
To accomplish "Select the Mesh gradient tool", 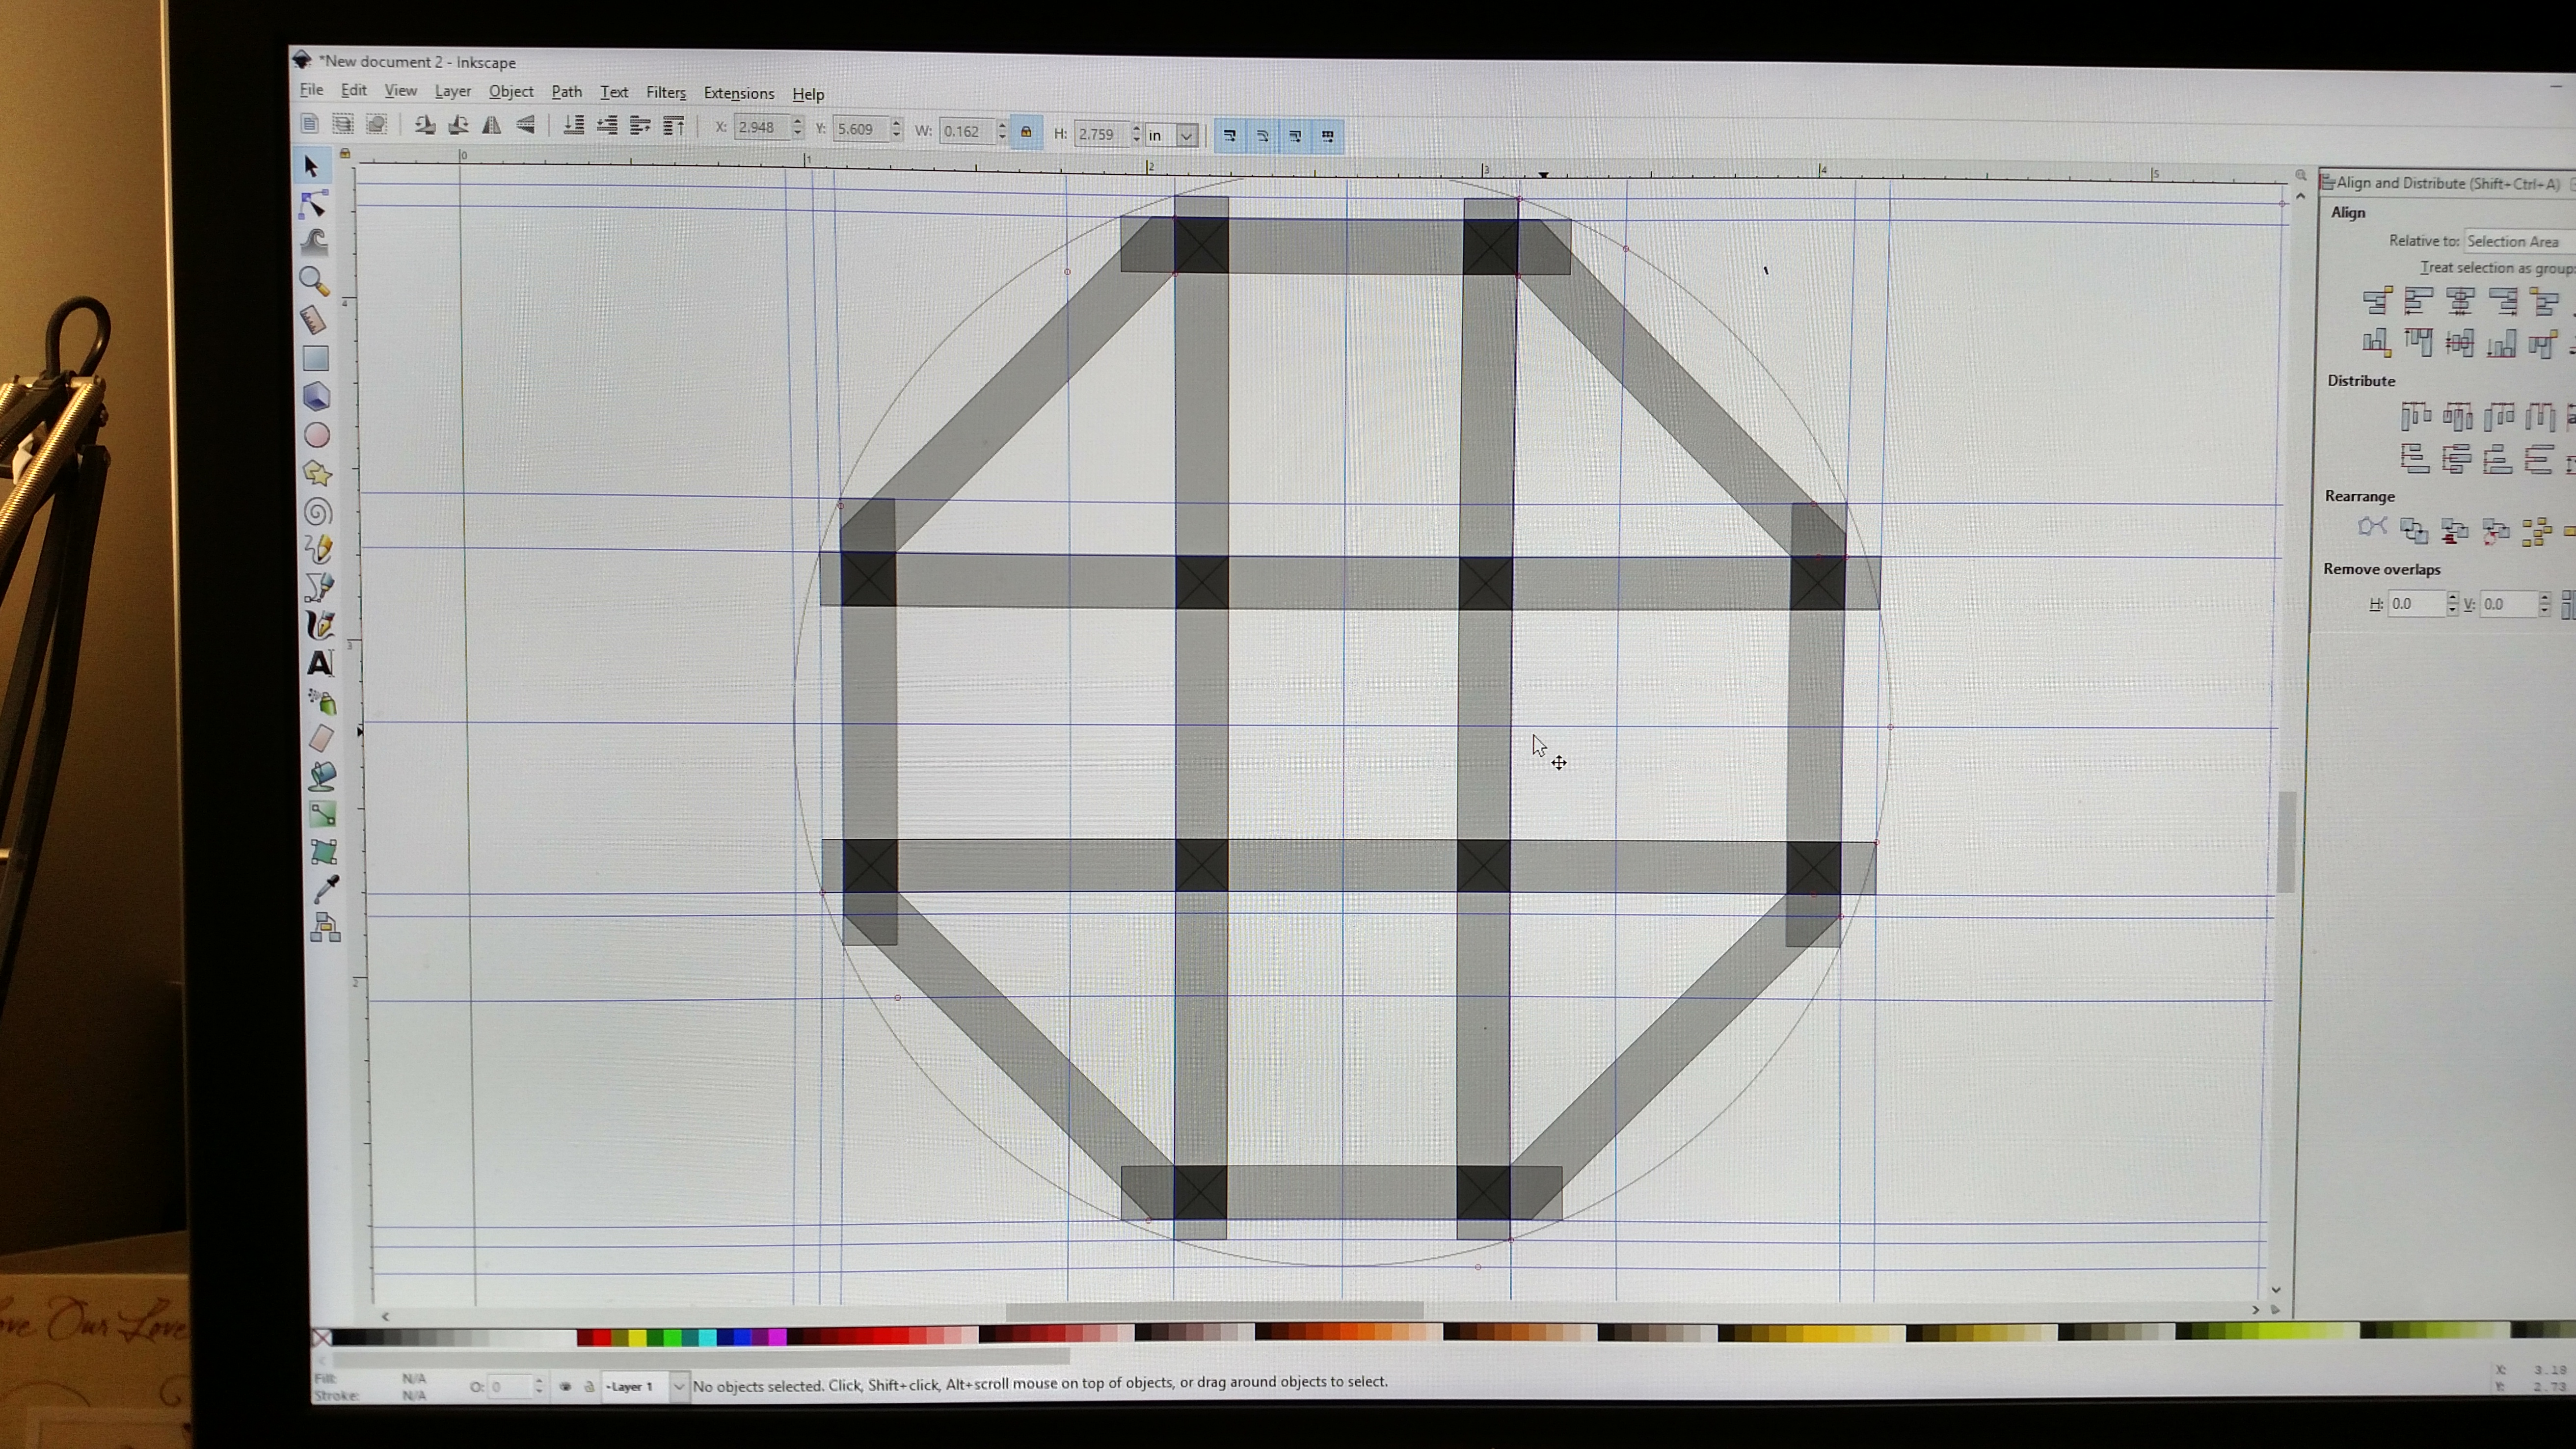I will click(x=324, y=852).
